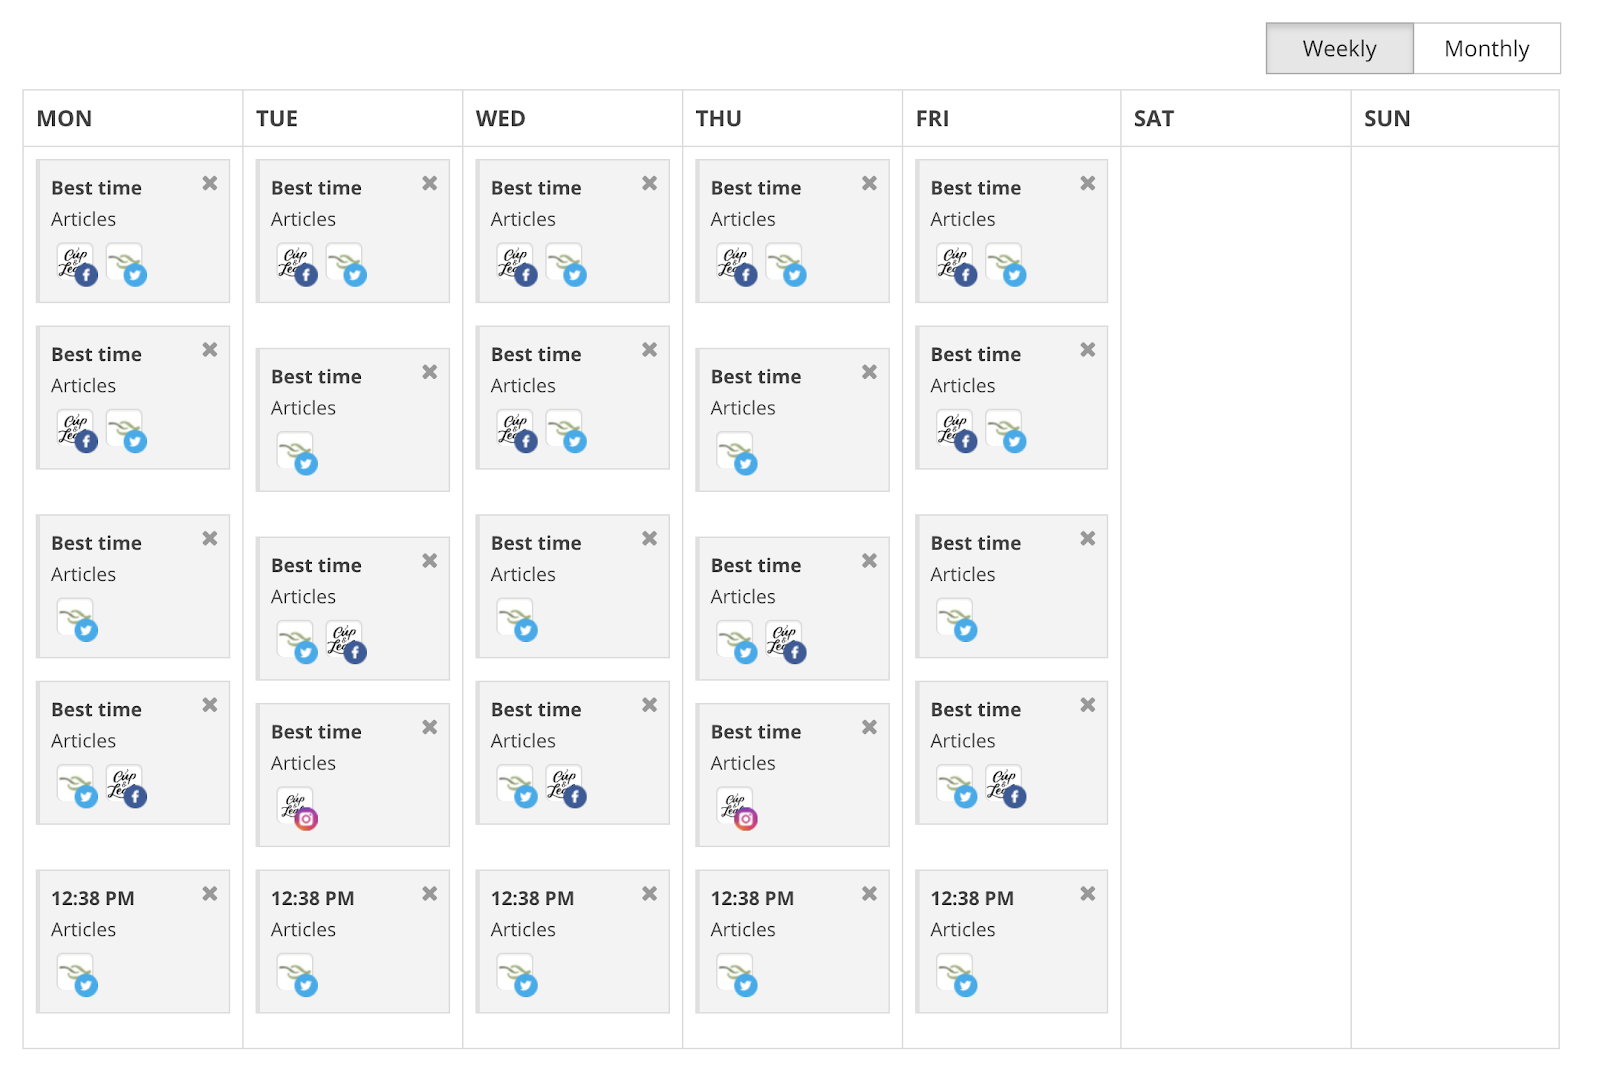Click the Instagram profile icon on Tuesday

[297, 808]
